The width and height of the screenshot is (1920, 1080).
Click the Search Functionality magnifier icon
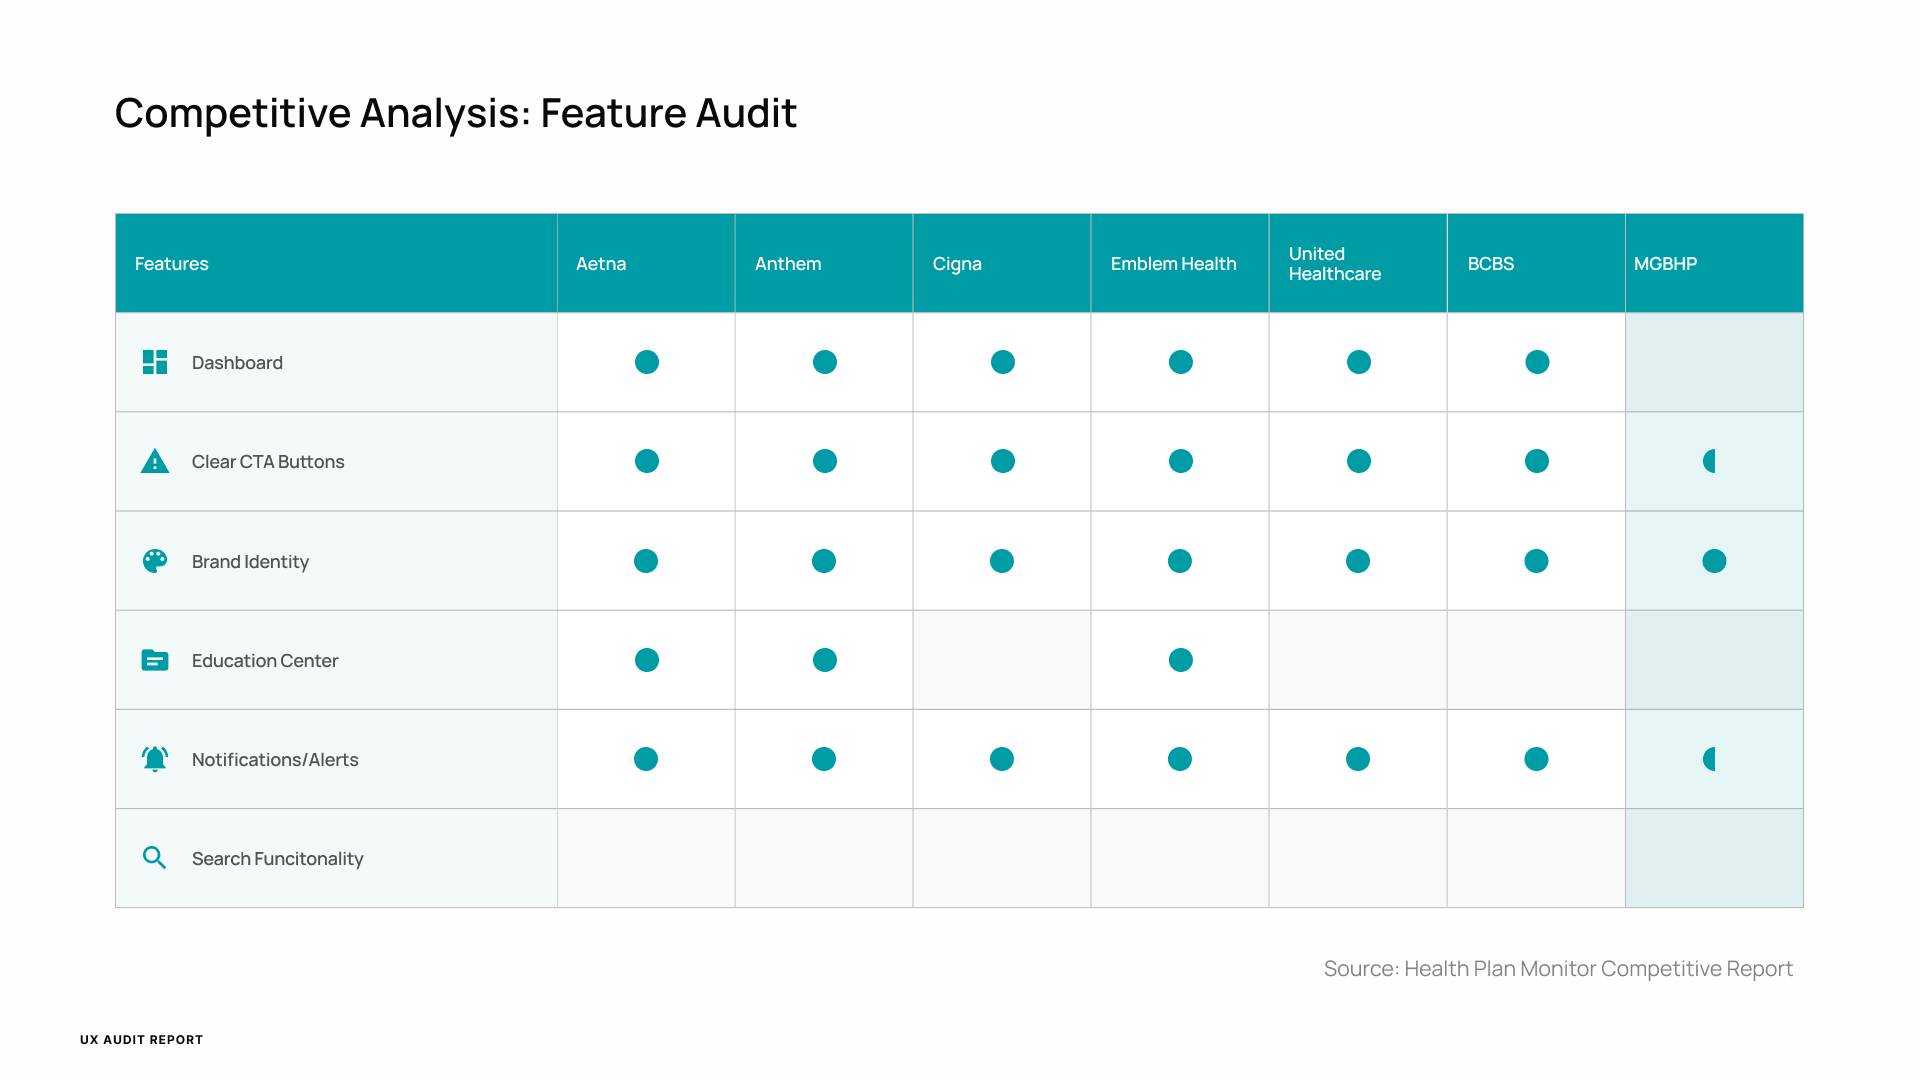(x=155, y=858)
